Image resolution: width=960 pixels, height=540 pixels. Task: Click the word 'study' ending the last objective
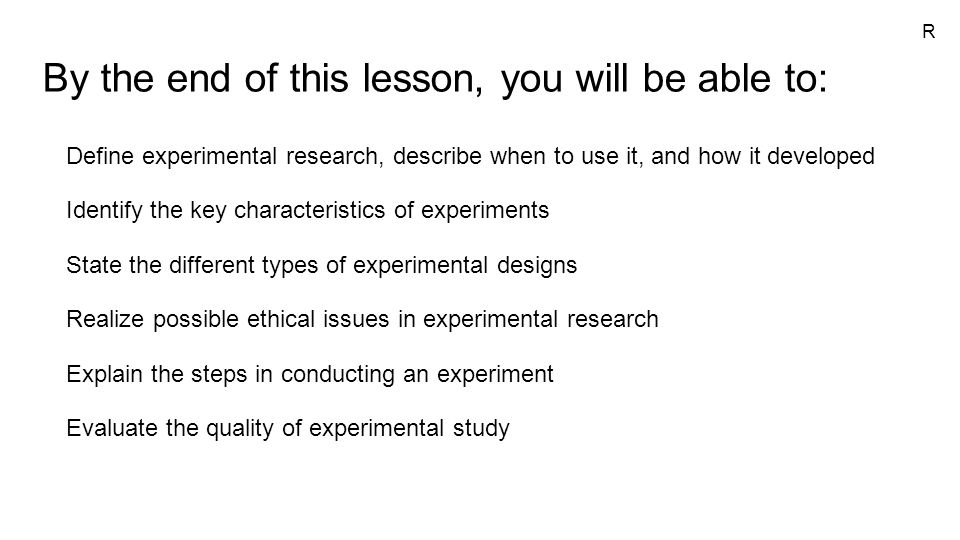481,429
